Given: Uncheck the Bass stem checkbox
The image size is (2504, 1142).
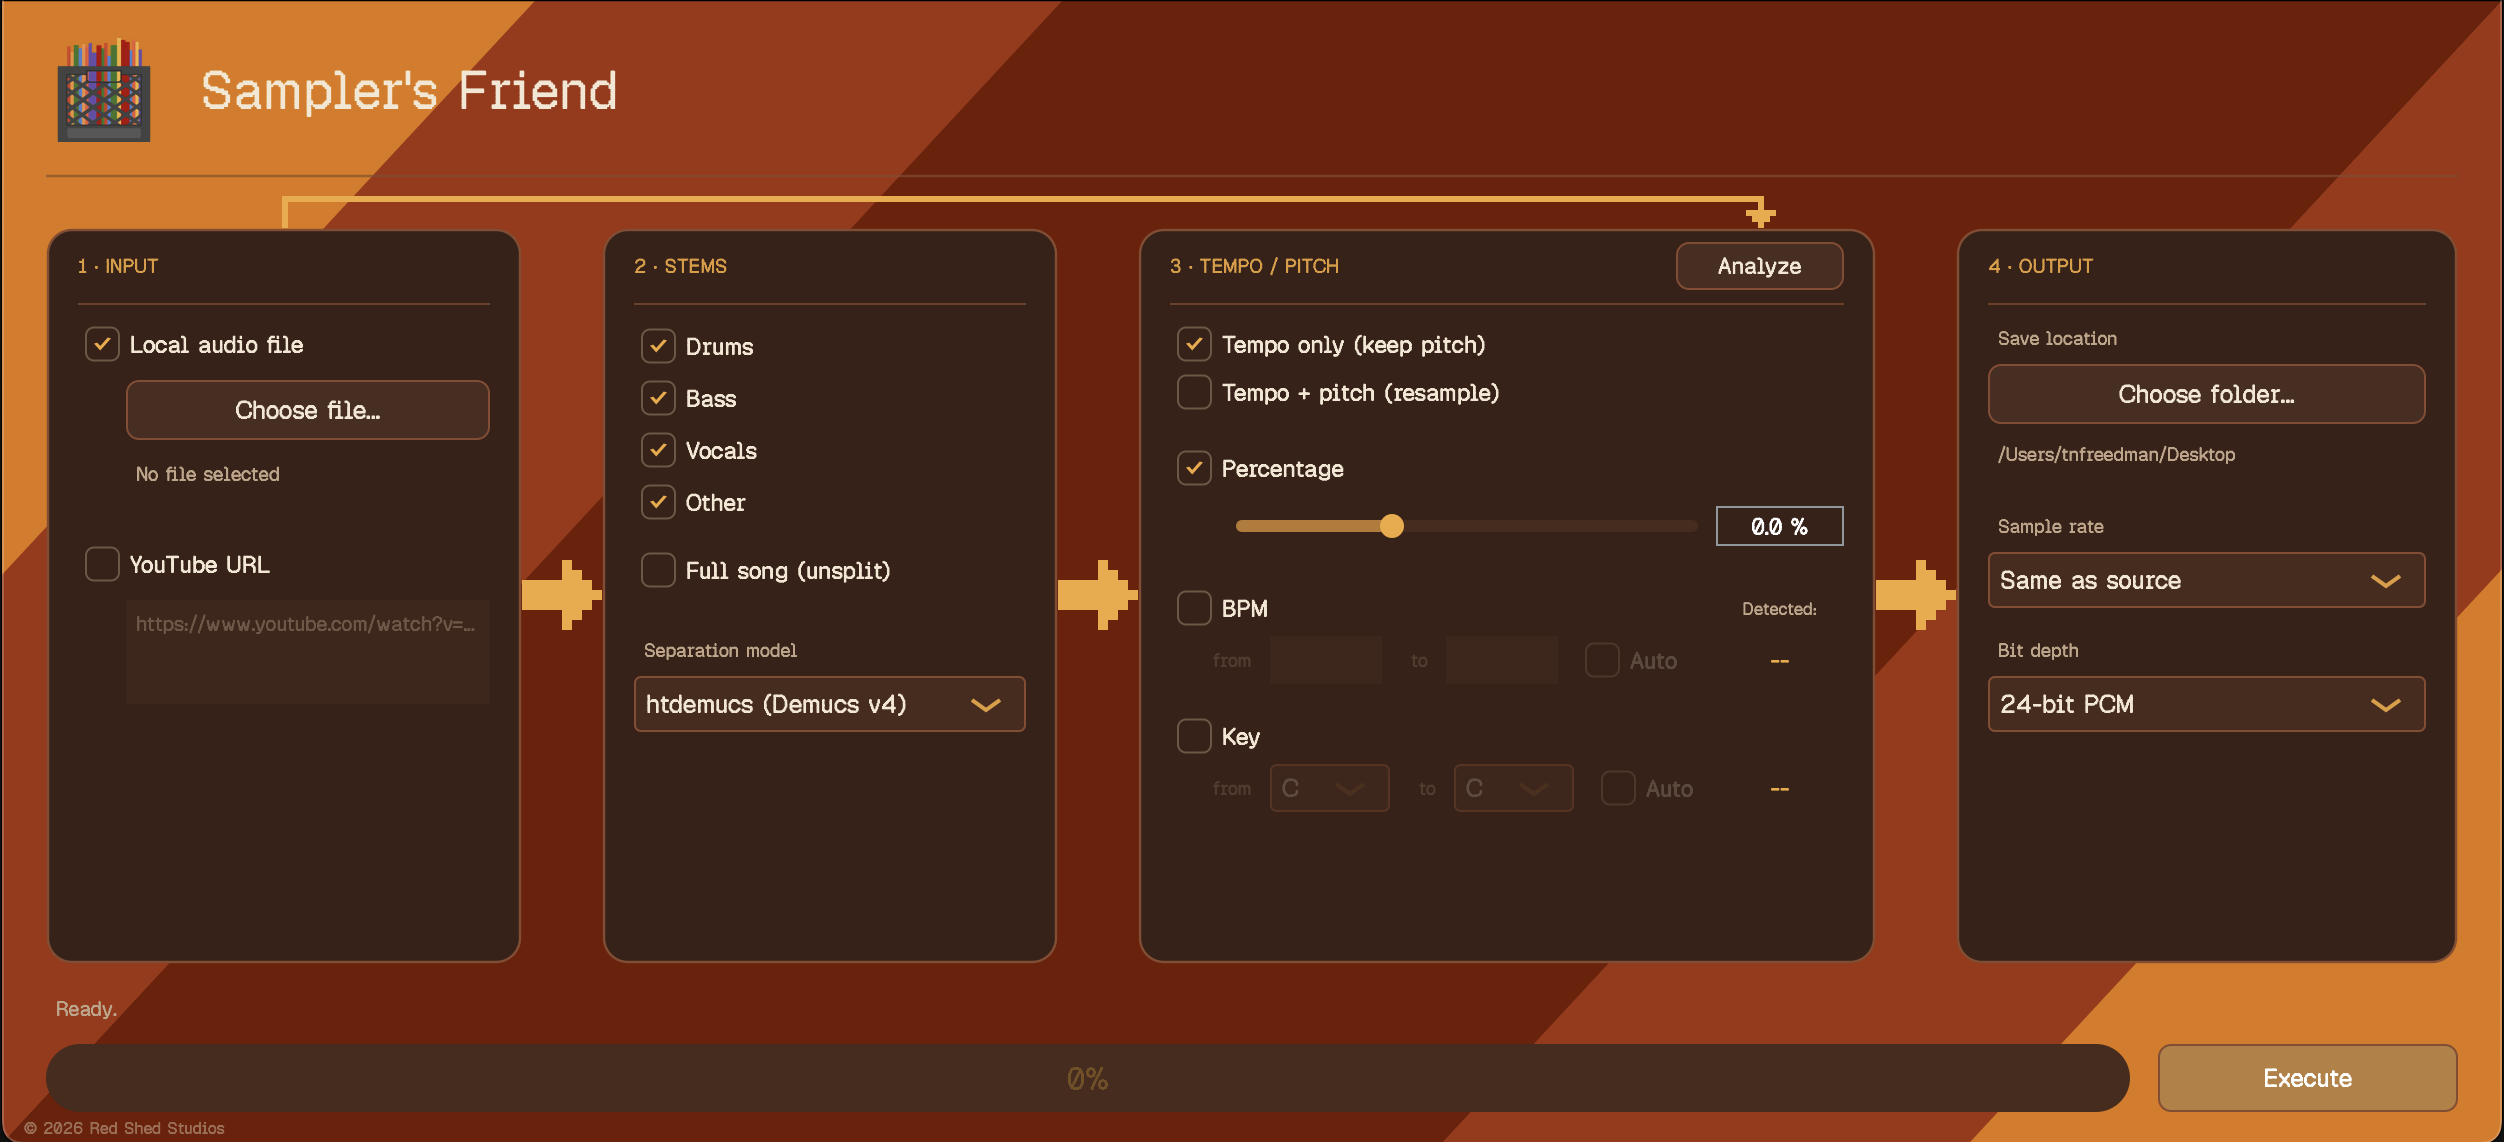Looking at the screenshot, I should (658, 398).
